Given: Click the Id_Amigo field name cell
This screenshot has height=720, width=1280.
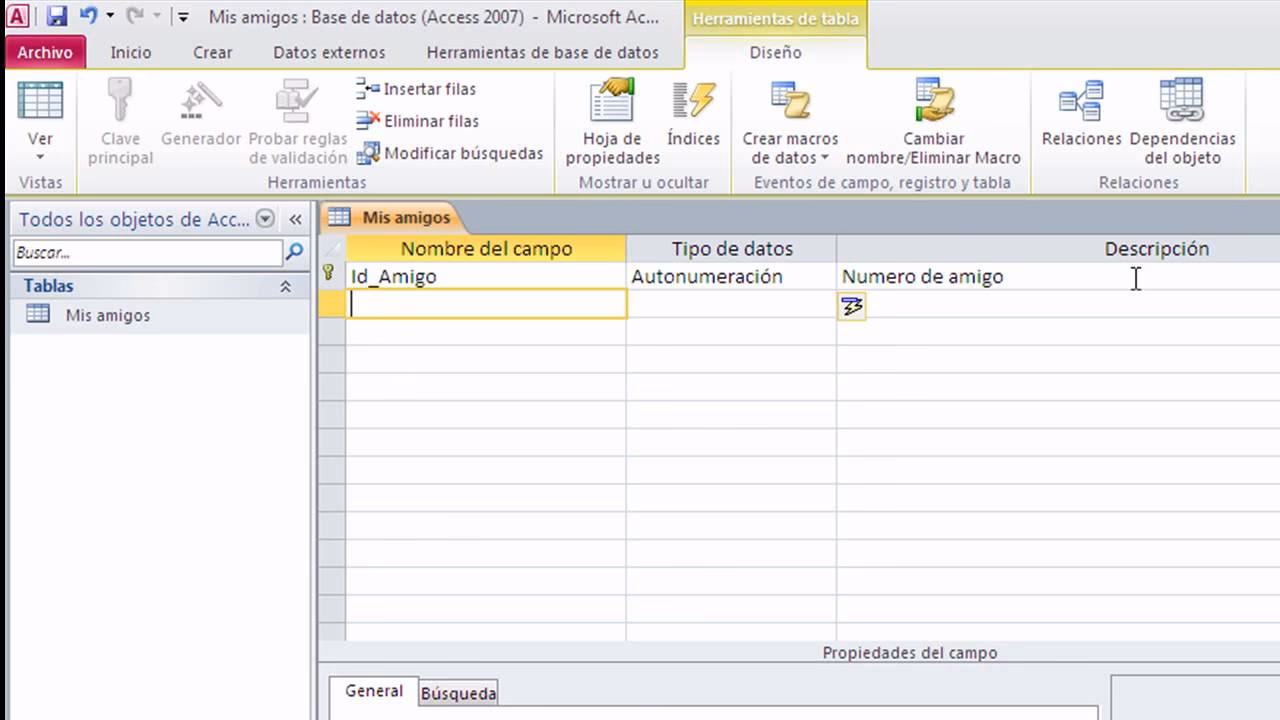Looking at the screenshot, I should [x=486, y=277].
